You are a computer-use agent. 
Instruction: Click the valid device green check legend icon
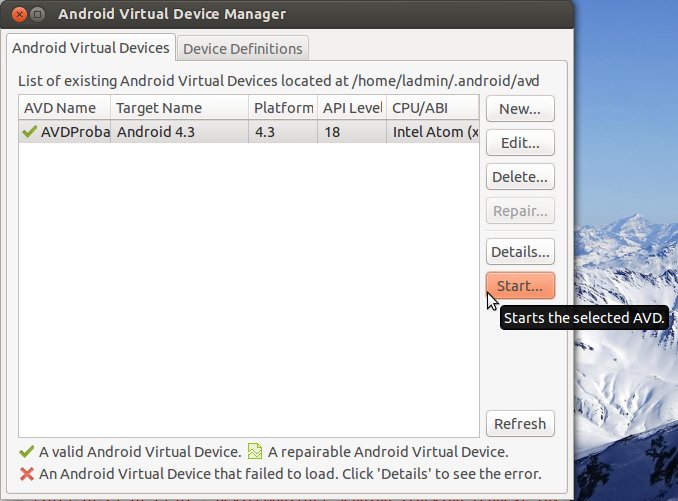tap(26, 452)
